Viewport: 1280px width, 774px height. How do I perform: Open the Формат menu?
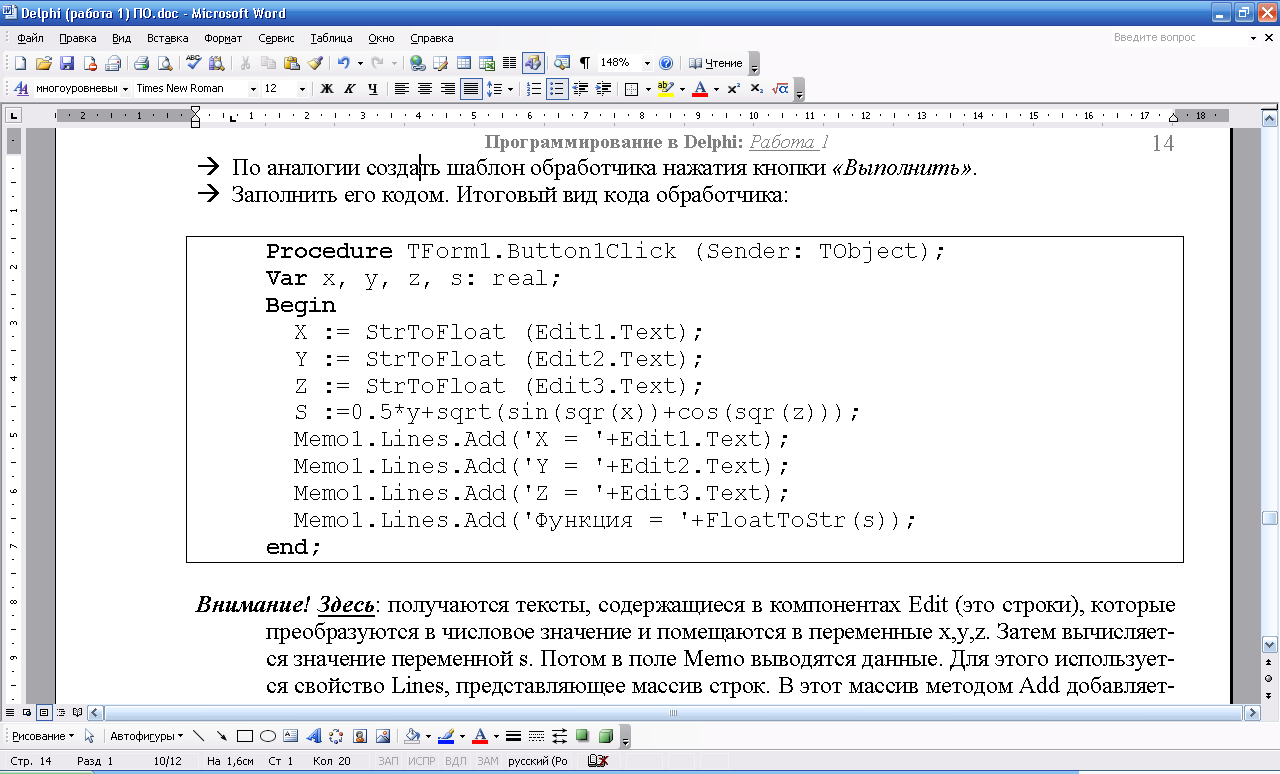pos(223,38)
